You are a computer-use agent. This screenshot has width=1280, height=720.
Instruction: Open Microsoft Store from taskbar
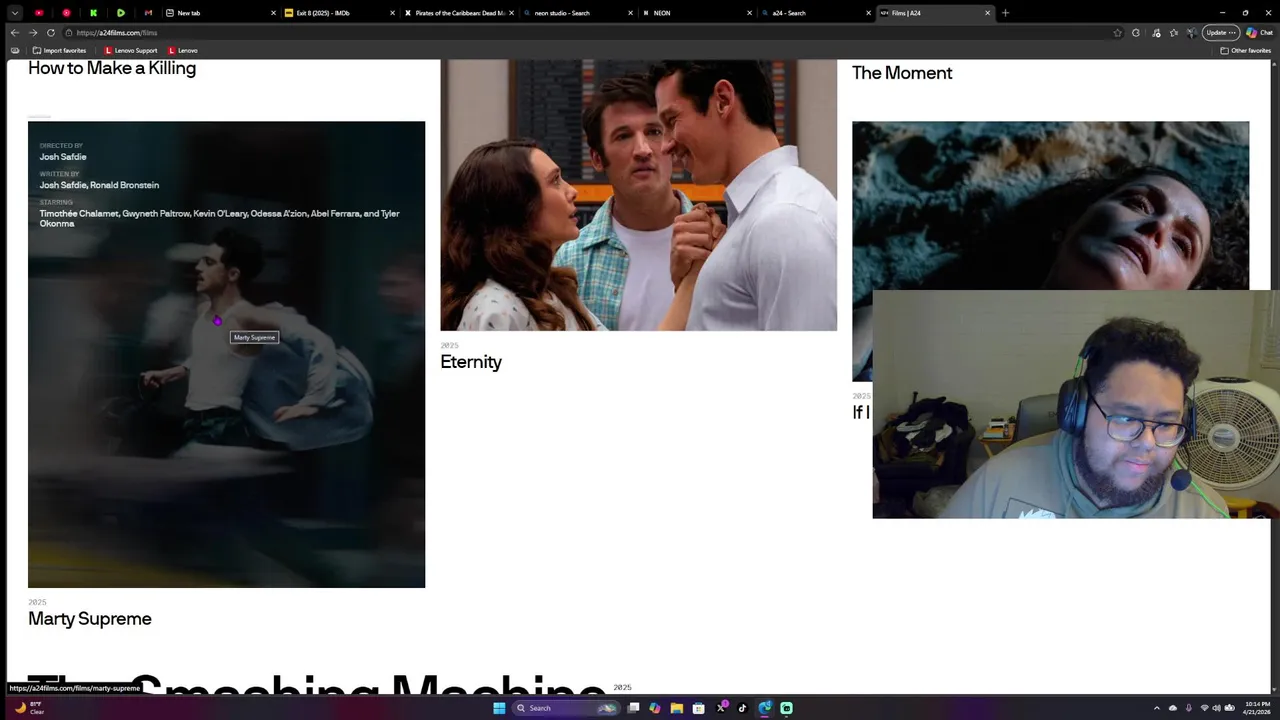pyautogui.click(x=698, y=708)
